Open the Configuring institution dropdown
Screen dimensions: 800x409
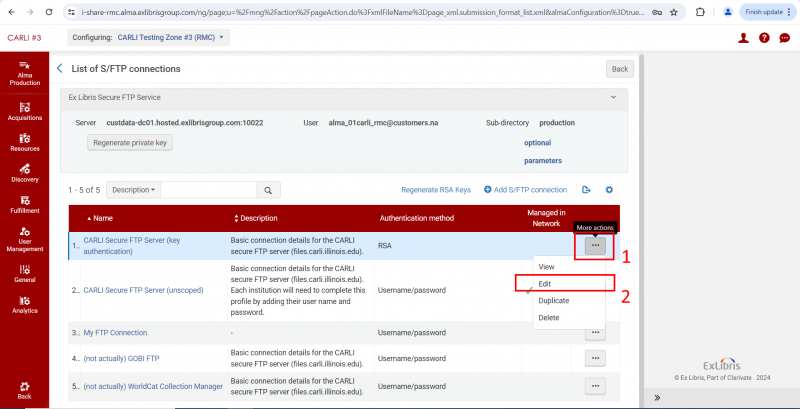pos(148,37)
